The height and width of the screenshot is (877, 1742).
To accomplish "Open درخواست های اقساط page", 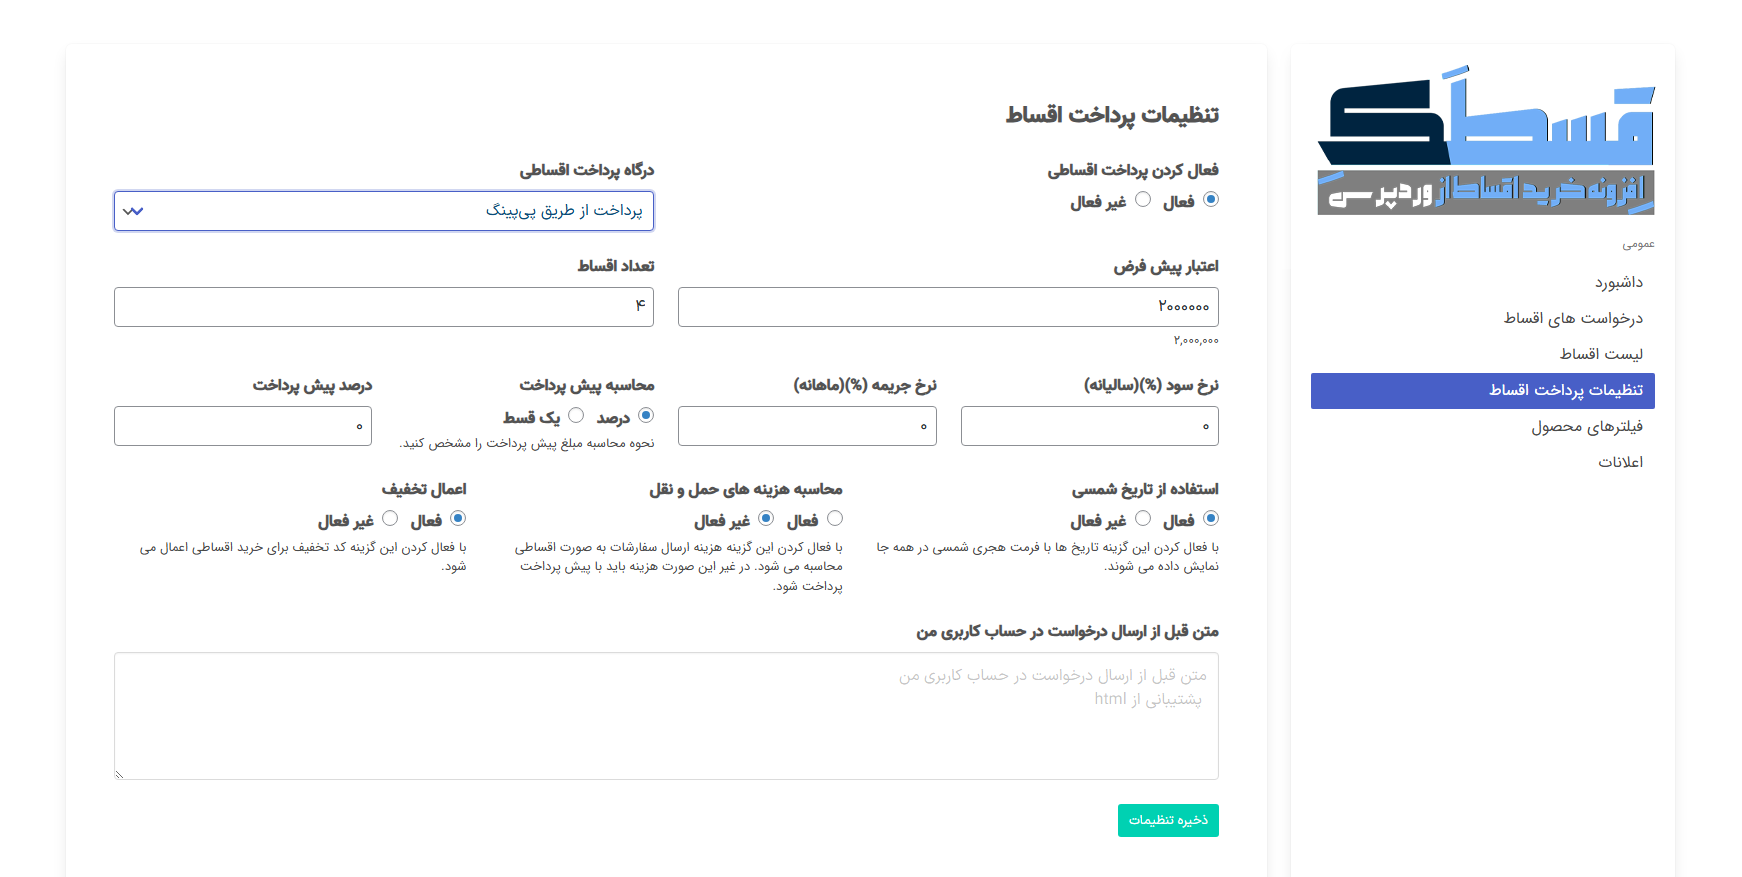I will click(x=1573, y=319).
